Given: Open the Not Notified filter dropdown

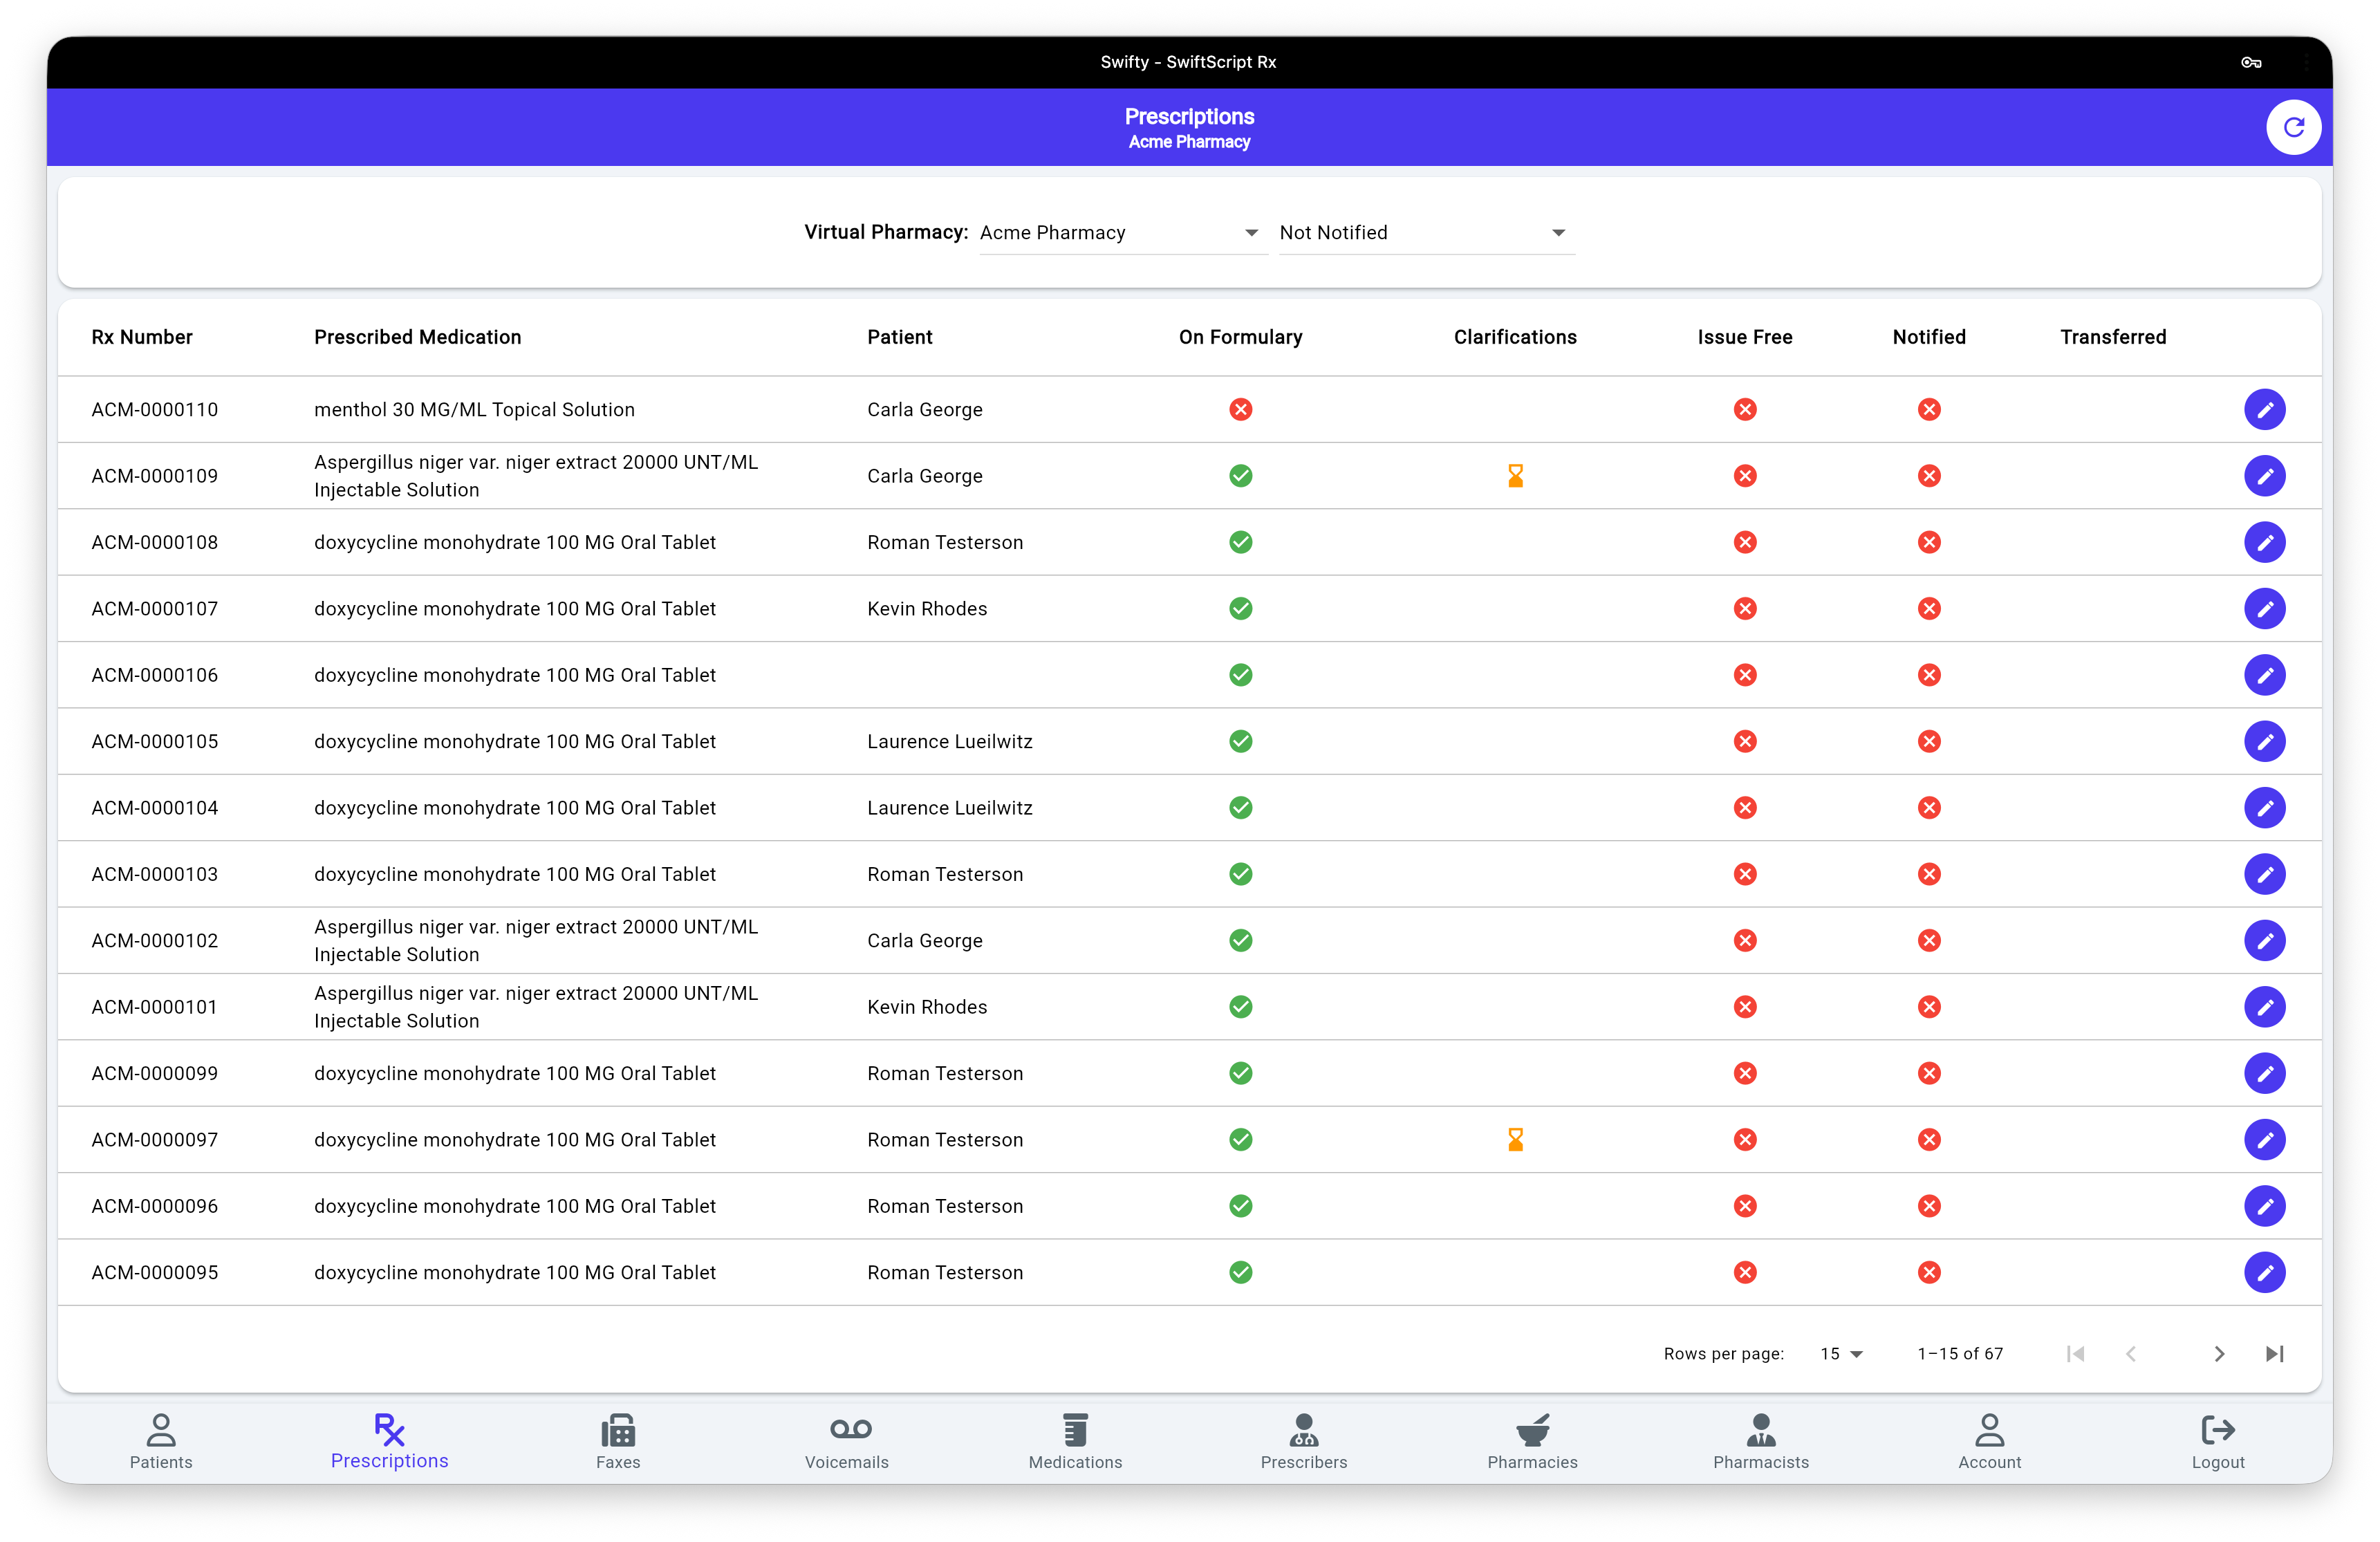Looking at the screenshot, I should click(1426, 233).
